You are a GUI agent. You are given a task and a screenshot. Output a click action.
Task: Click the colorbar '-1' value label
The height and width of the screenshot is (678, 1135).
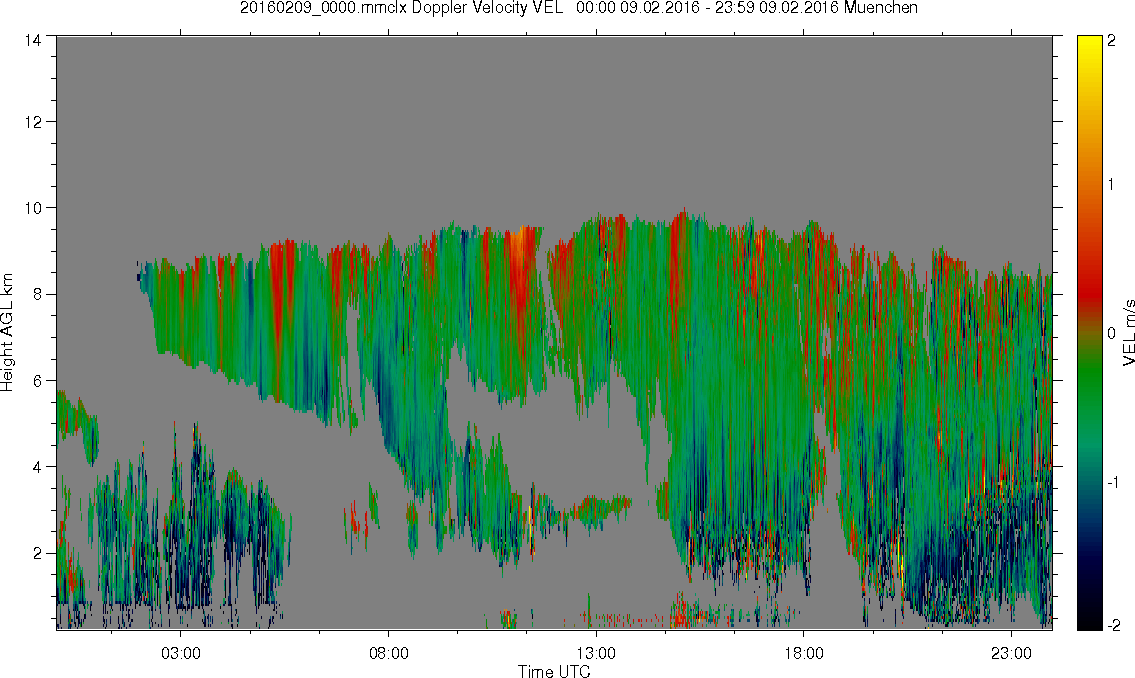[x=1114, y=483]
